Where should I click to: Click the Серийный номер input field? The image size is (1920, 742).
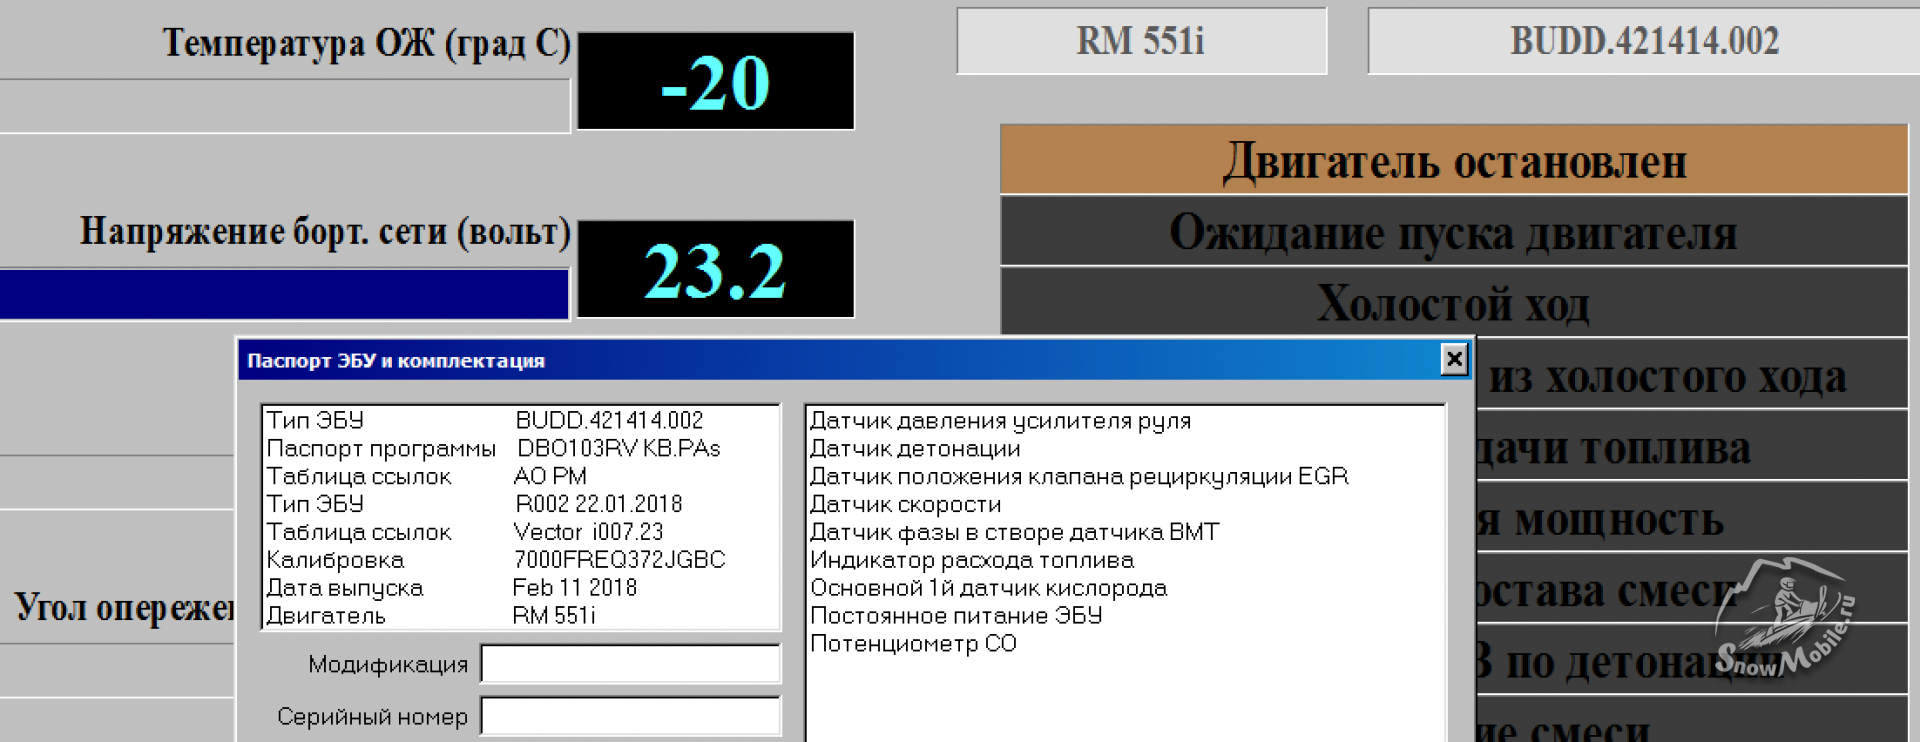630,716
